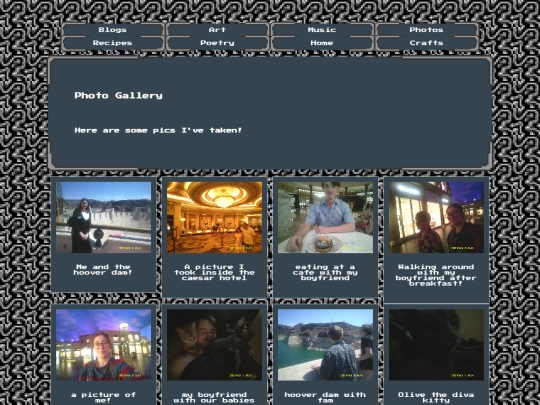Open the Music page
The height and width of the screenshot is (405, 540).
point(322,30)
